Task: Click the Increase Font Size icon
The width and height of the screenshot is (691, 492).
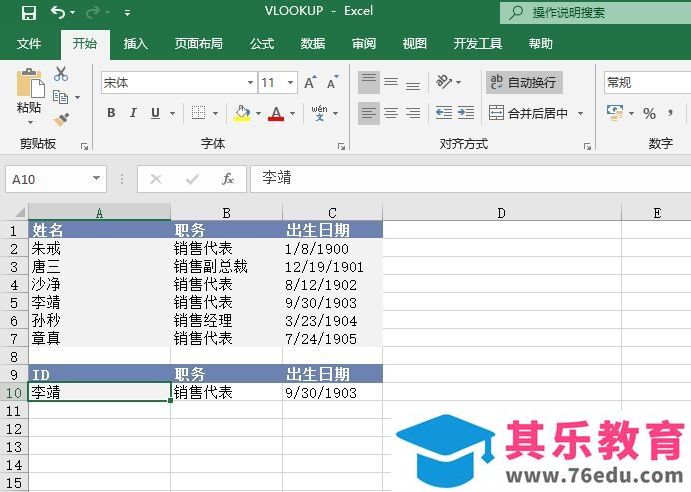Action: 310,82
